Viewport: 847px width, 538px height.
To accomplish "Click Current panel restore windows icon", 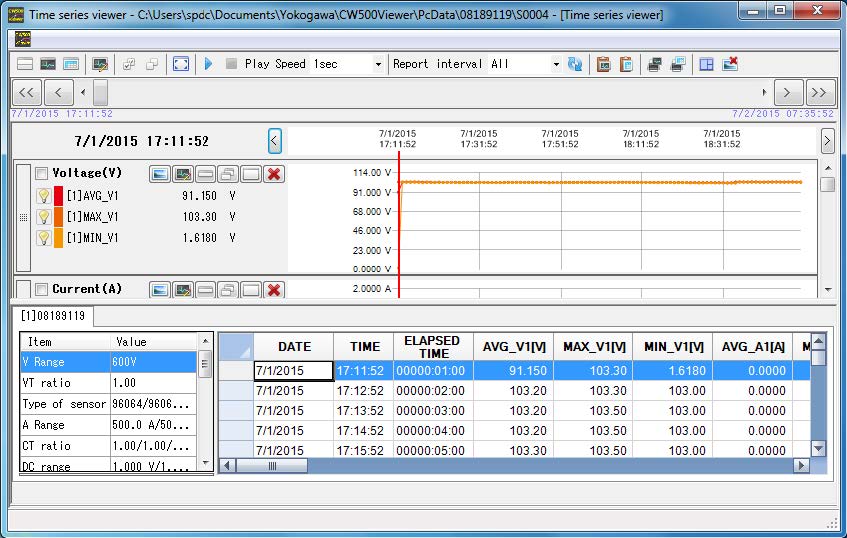I will 228,290.
